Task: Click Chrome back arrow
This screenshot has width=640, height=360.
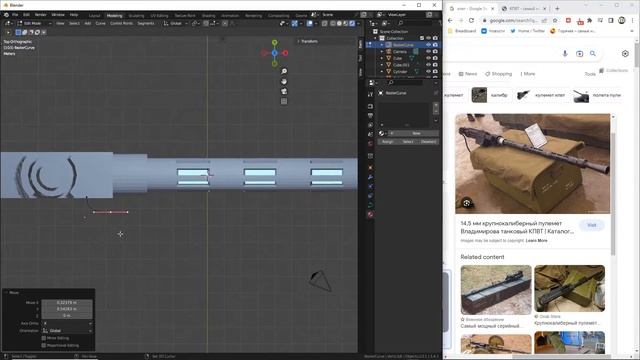Action: tap(450, 20)
